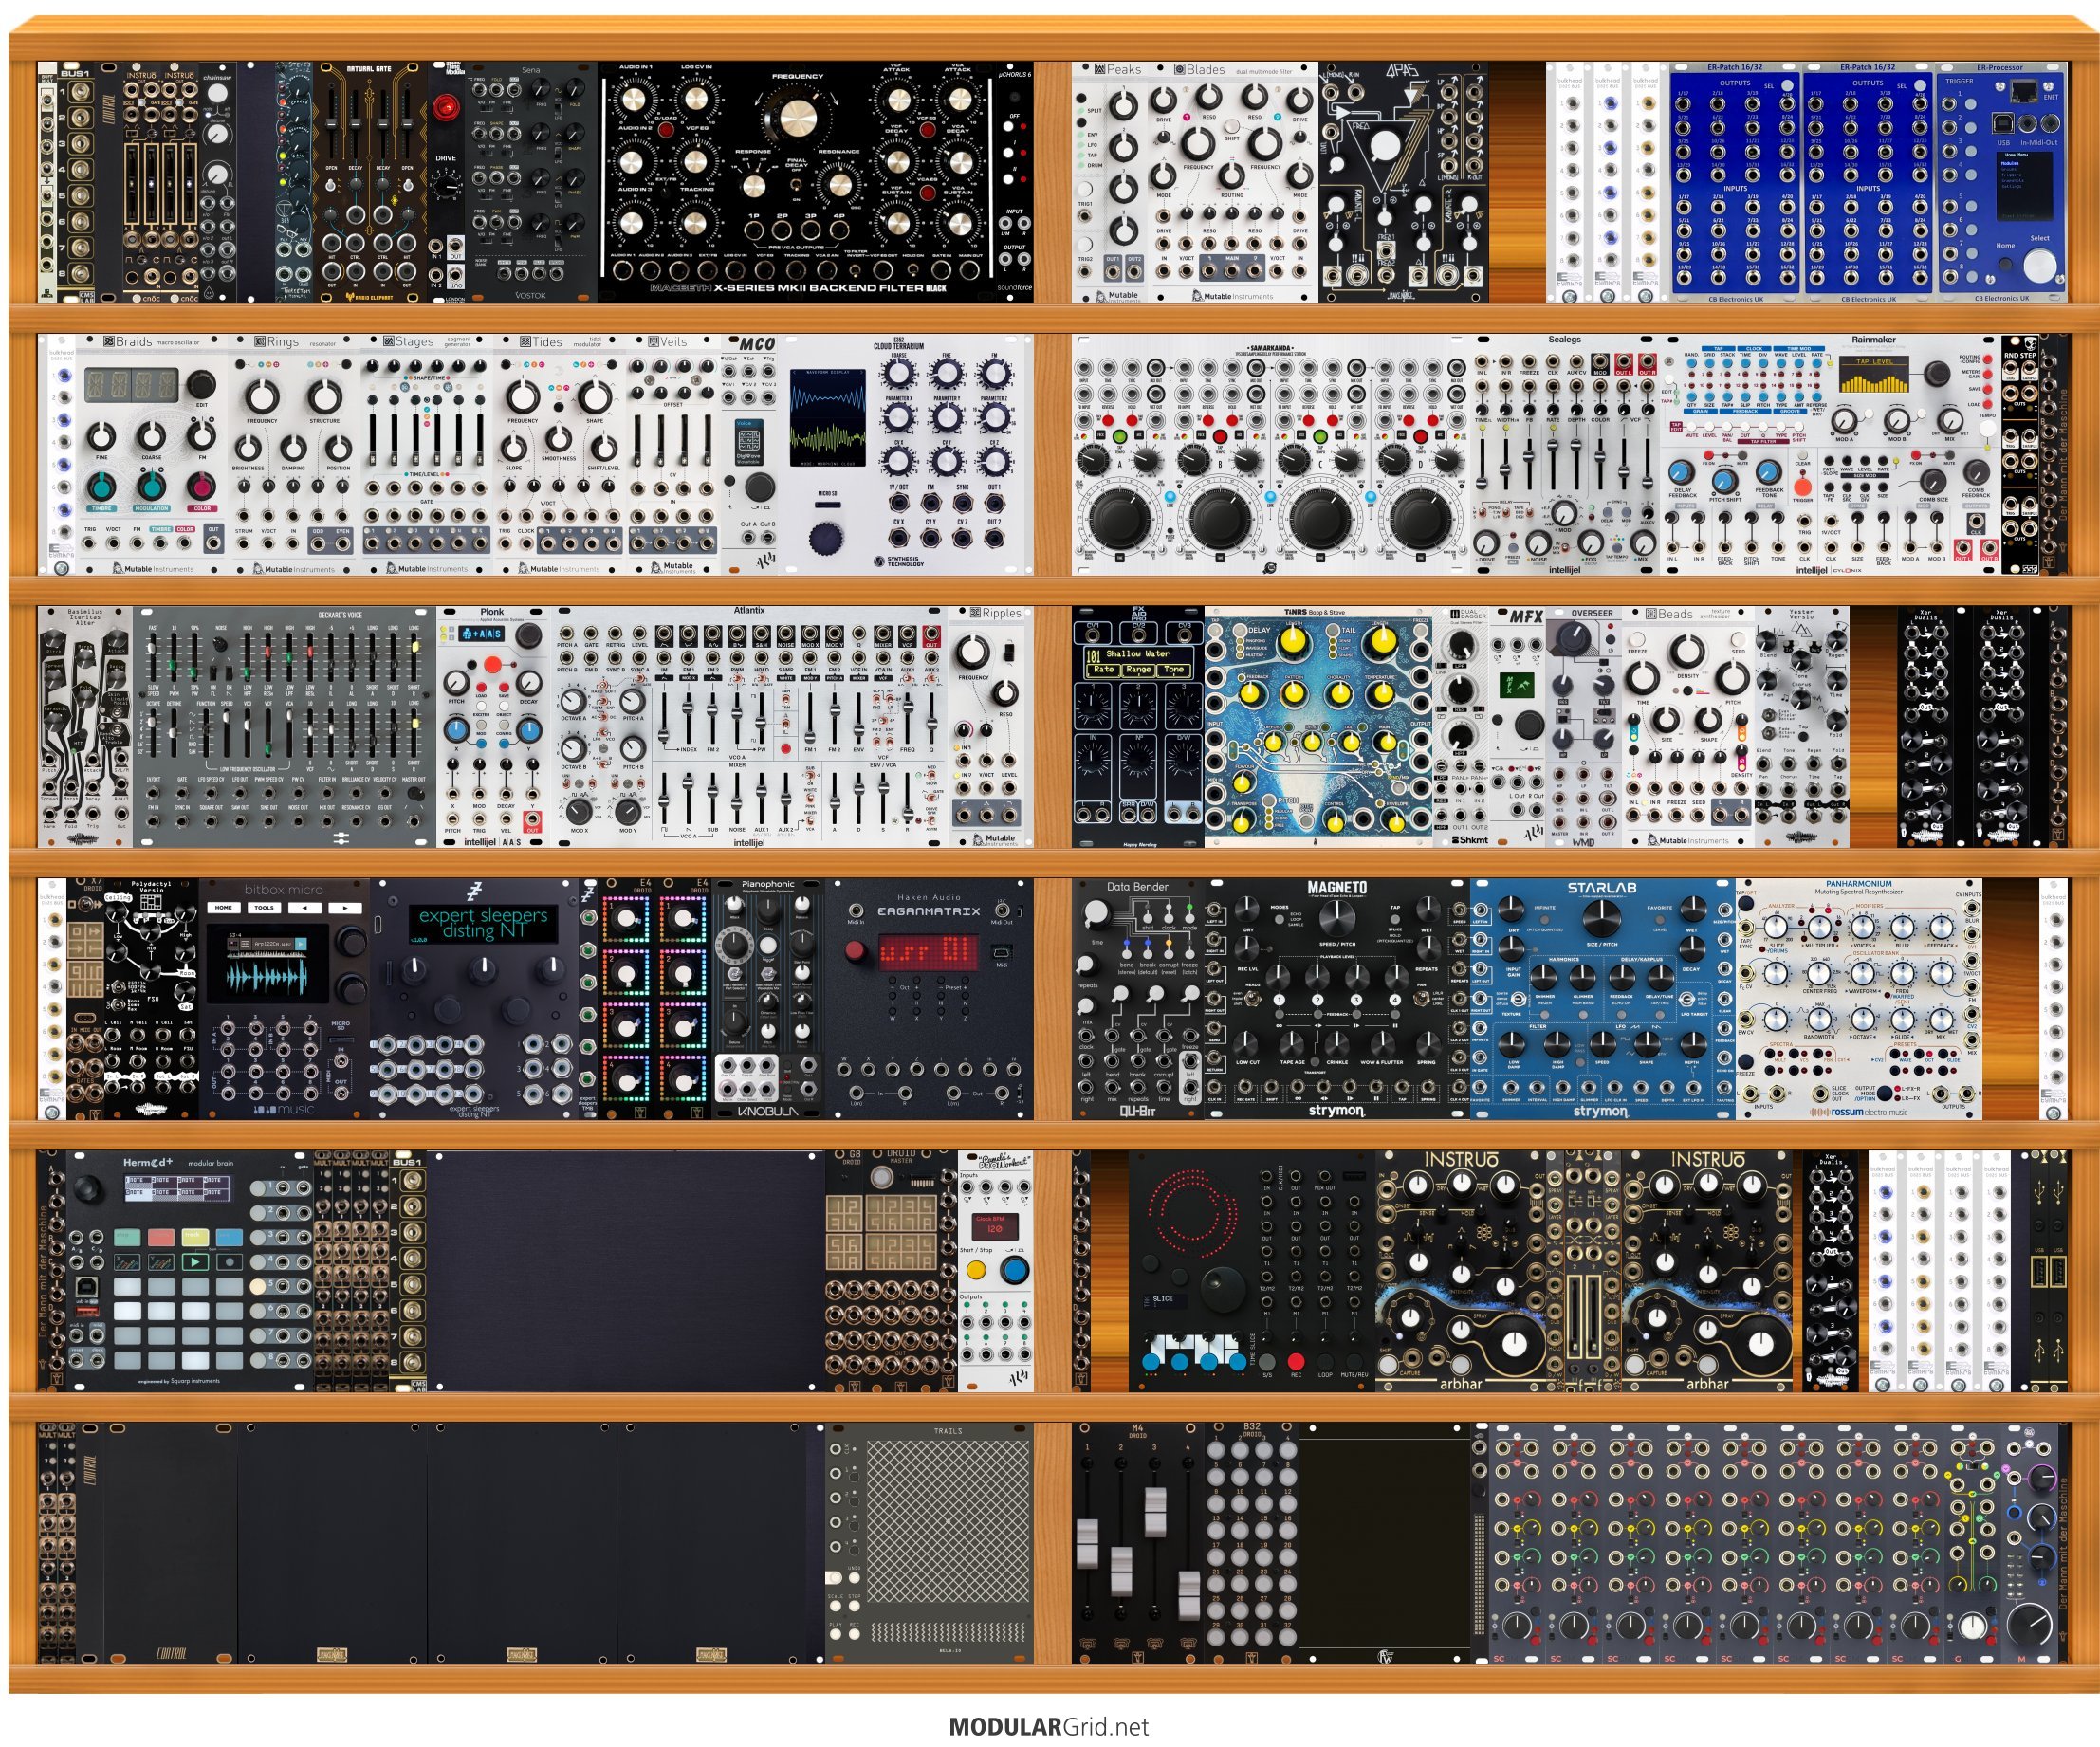The height and width of the screenshot is (1747, 2100).
Task: Click the teal TIMBRE knob on Braids
Action: [x=101, y=486]
